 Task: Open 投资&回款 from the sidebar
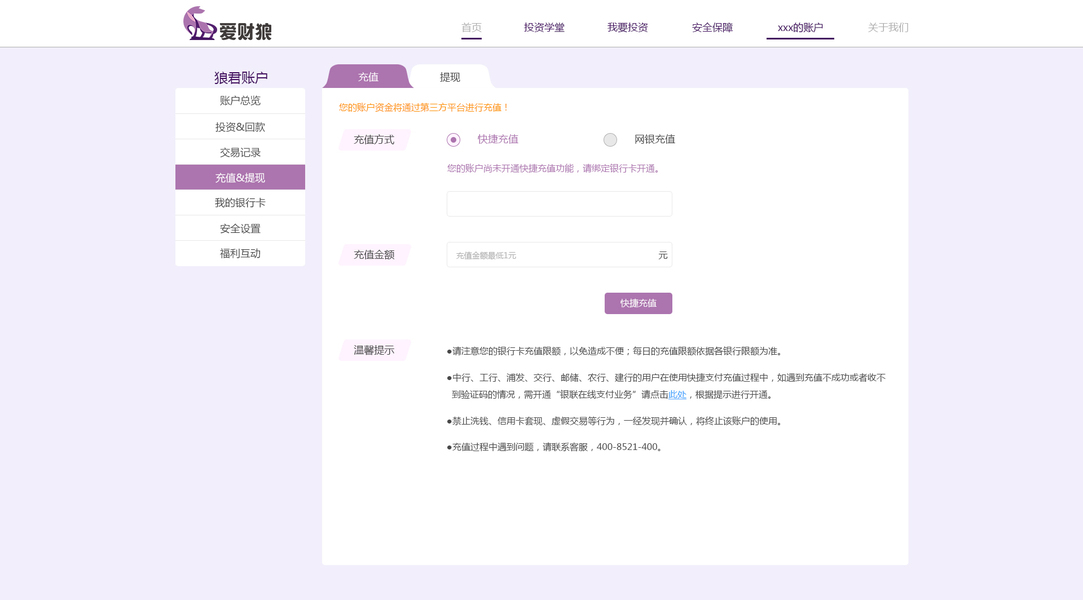tap(239, 126)
